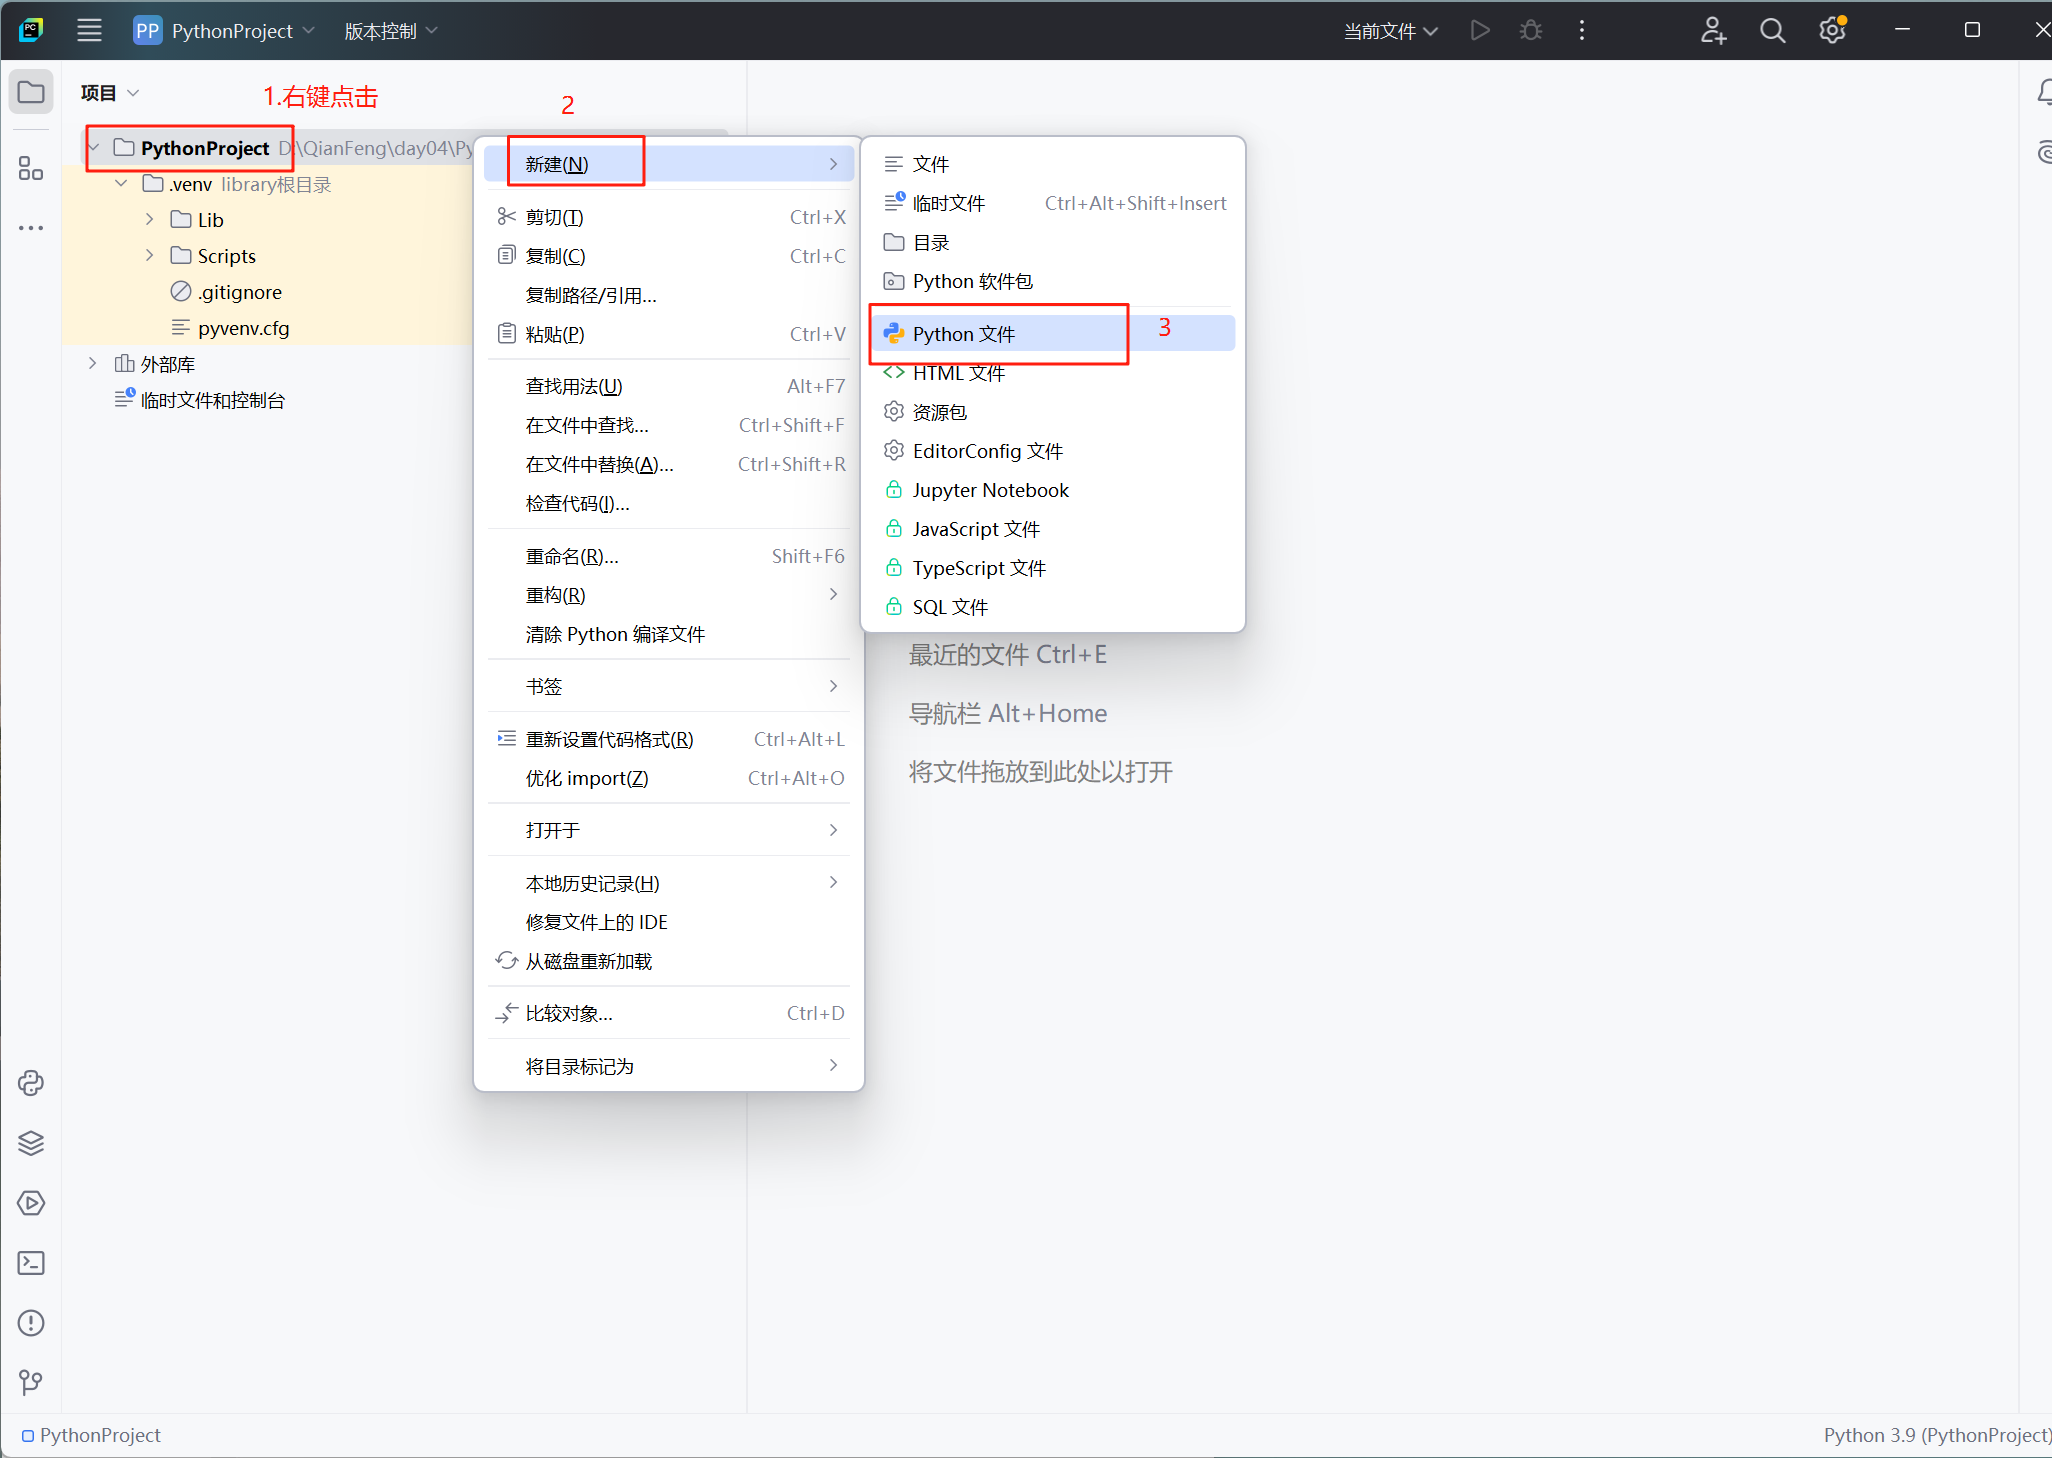The image size is (2052, 1458).
Task: Open the Python Packages layers icon
Action: click(31, 1143)
